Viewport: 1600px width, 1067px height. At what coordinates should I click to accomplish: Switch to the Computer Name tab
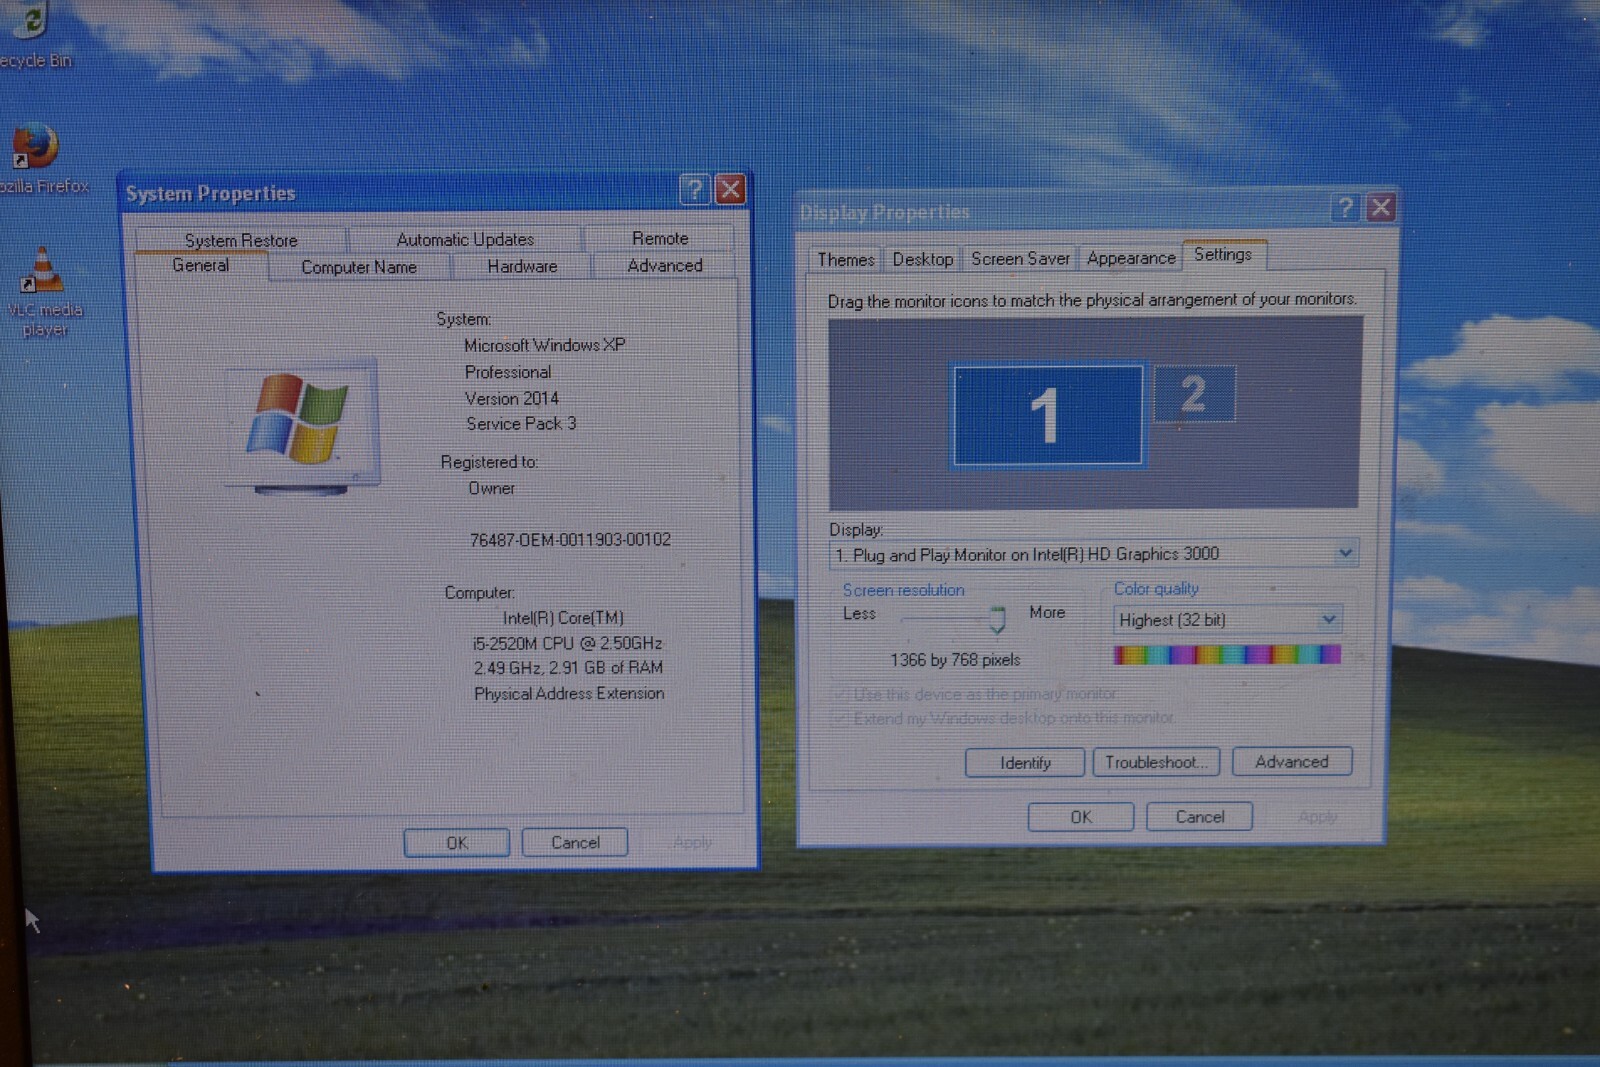click(359, 267)
